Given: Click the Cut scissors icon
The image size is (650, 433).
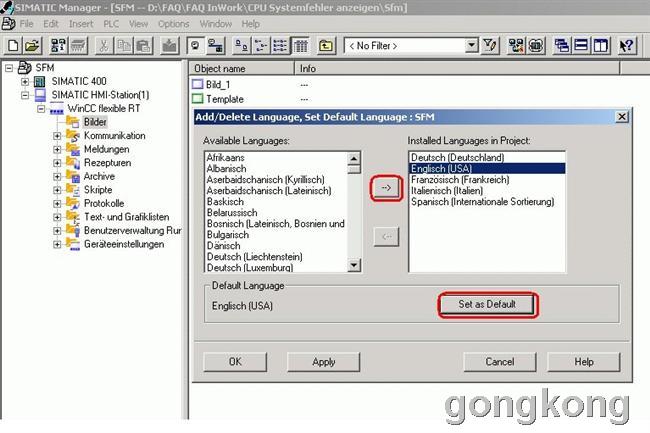Looking at the screenshot, I should pos(104,46).
